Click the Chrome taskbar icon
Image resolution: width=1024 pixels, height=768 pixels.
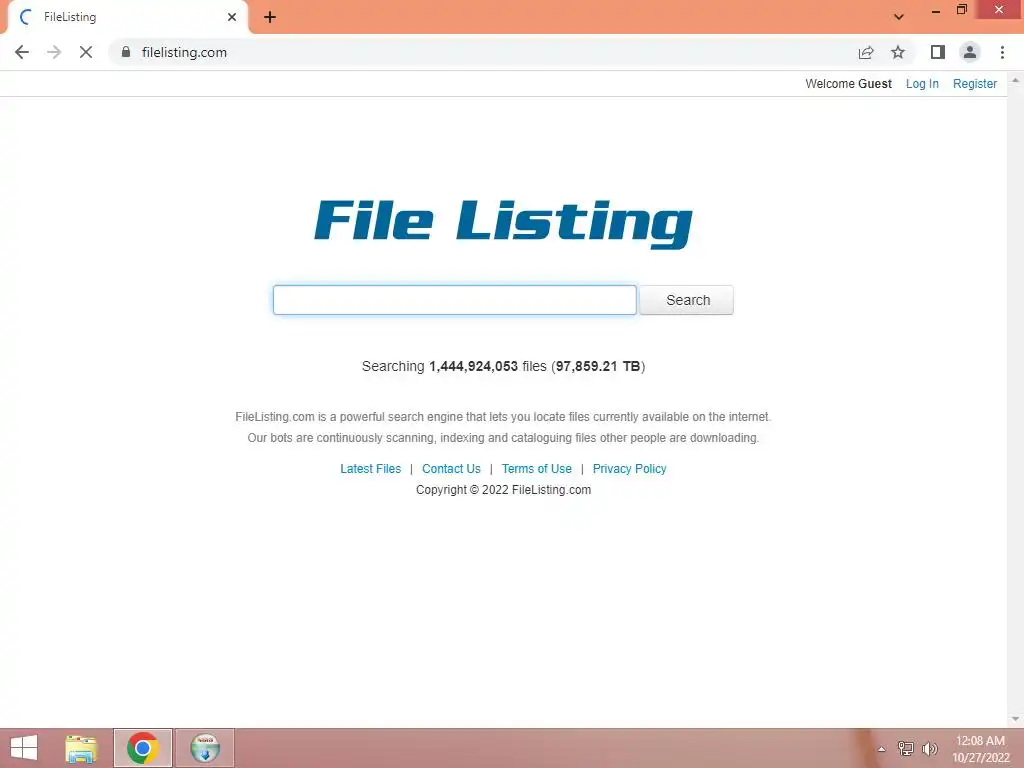click(x=143, y=748)
